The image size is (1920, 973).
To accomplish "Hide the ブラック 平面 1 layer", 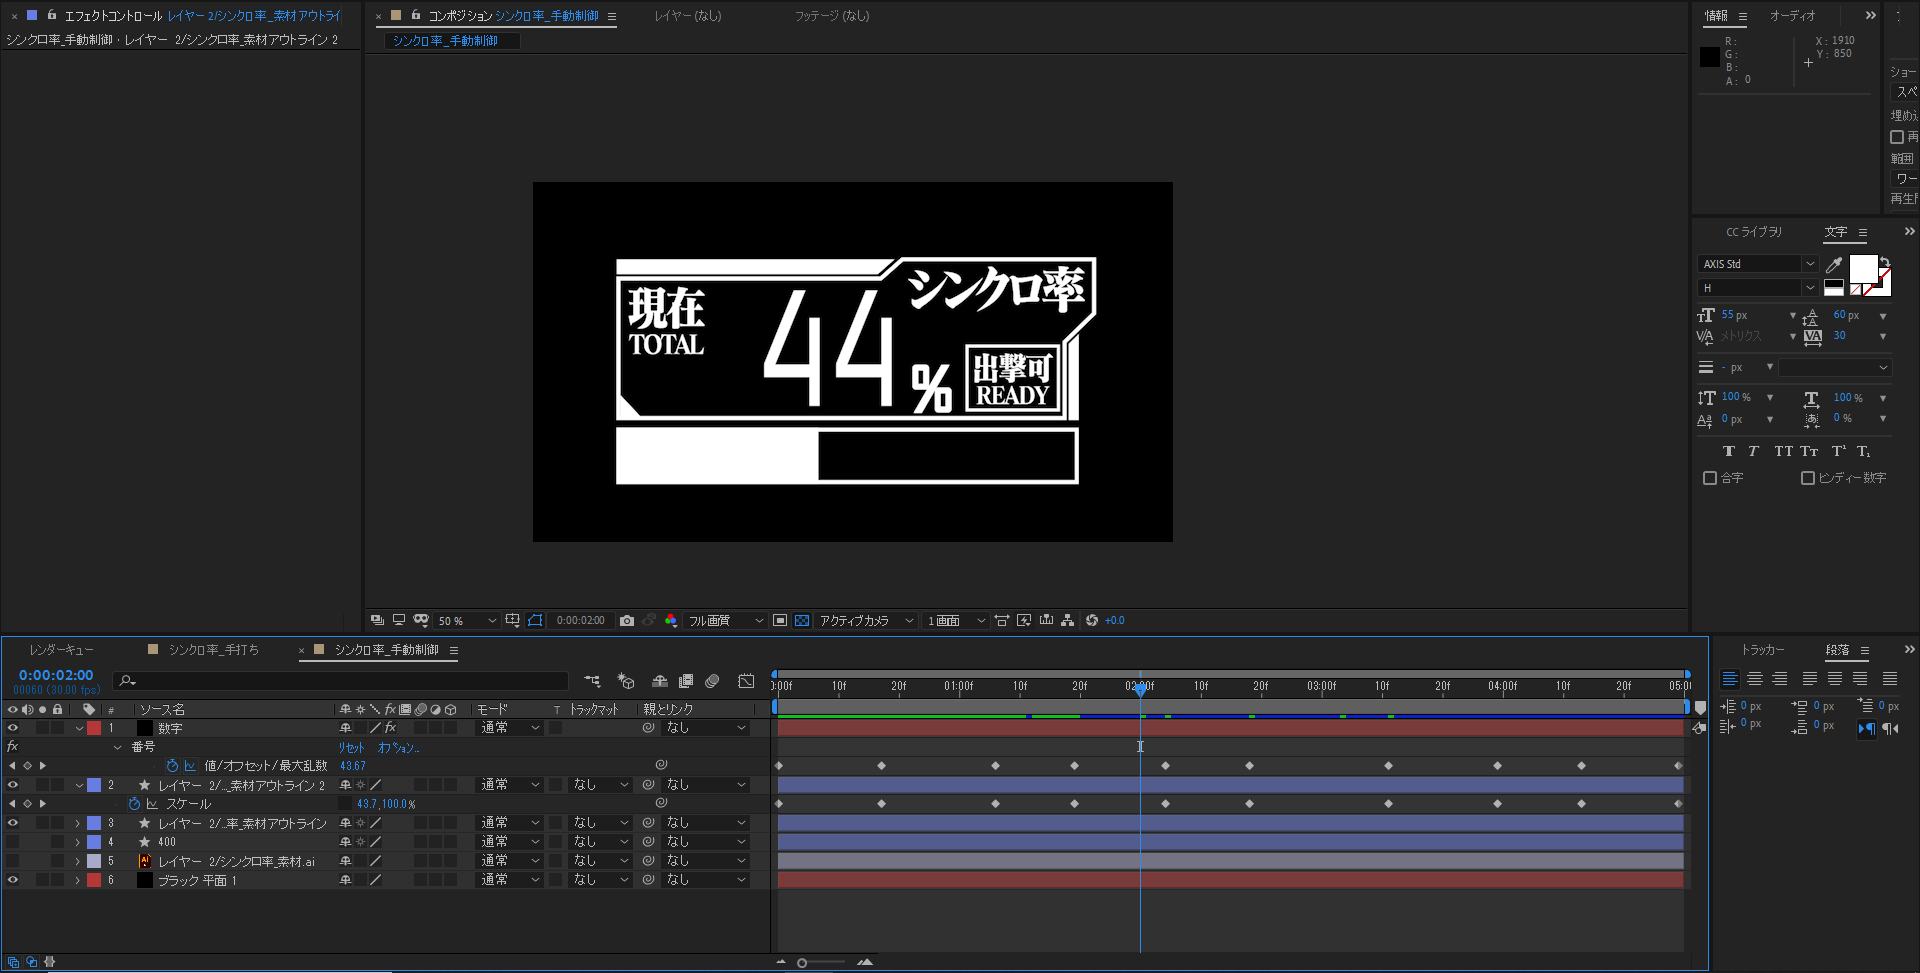I will [13, 880].
